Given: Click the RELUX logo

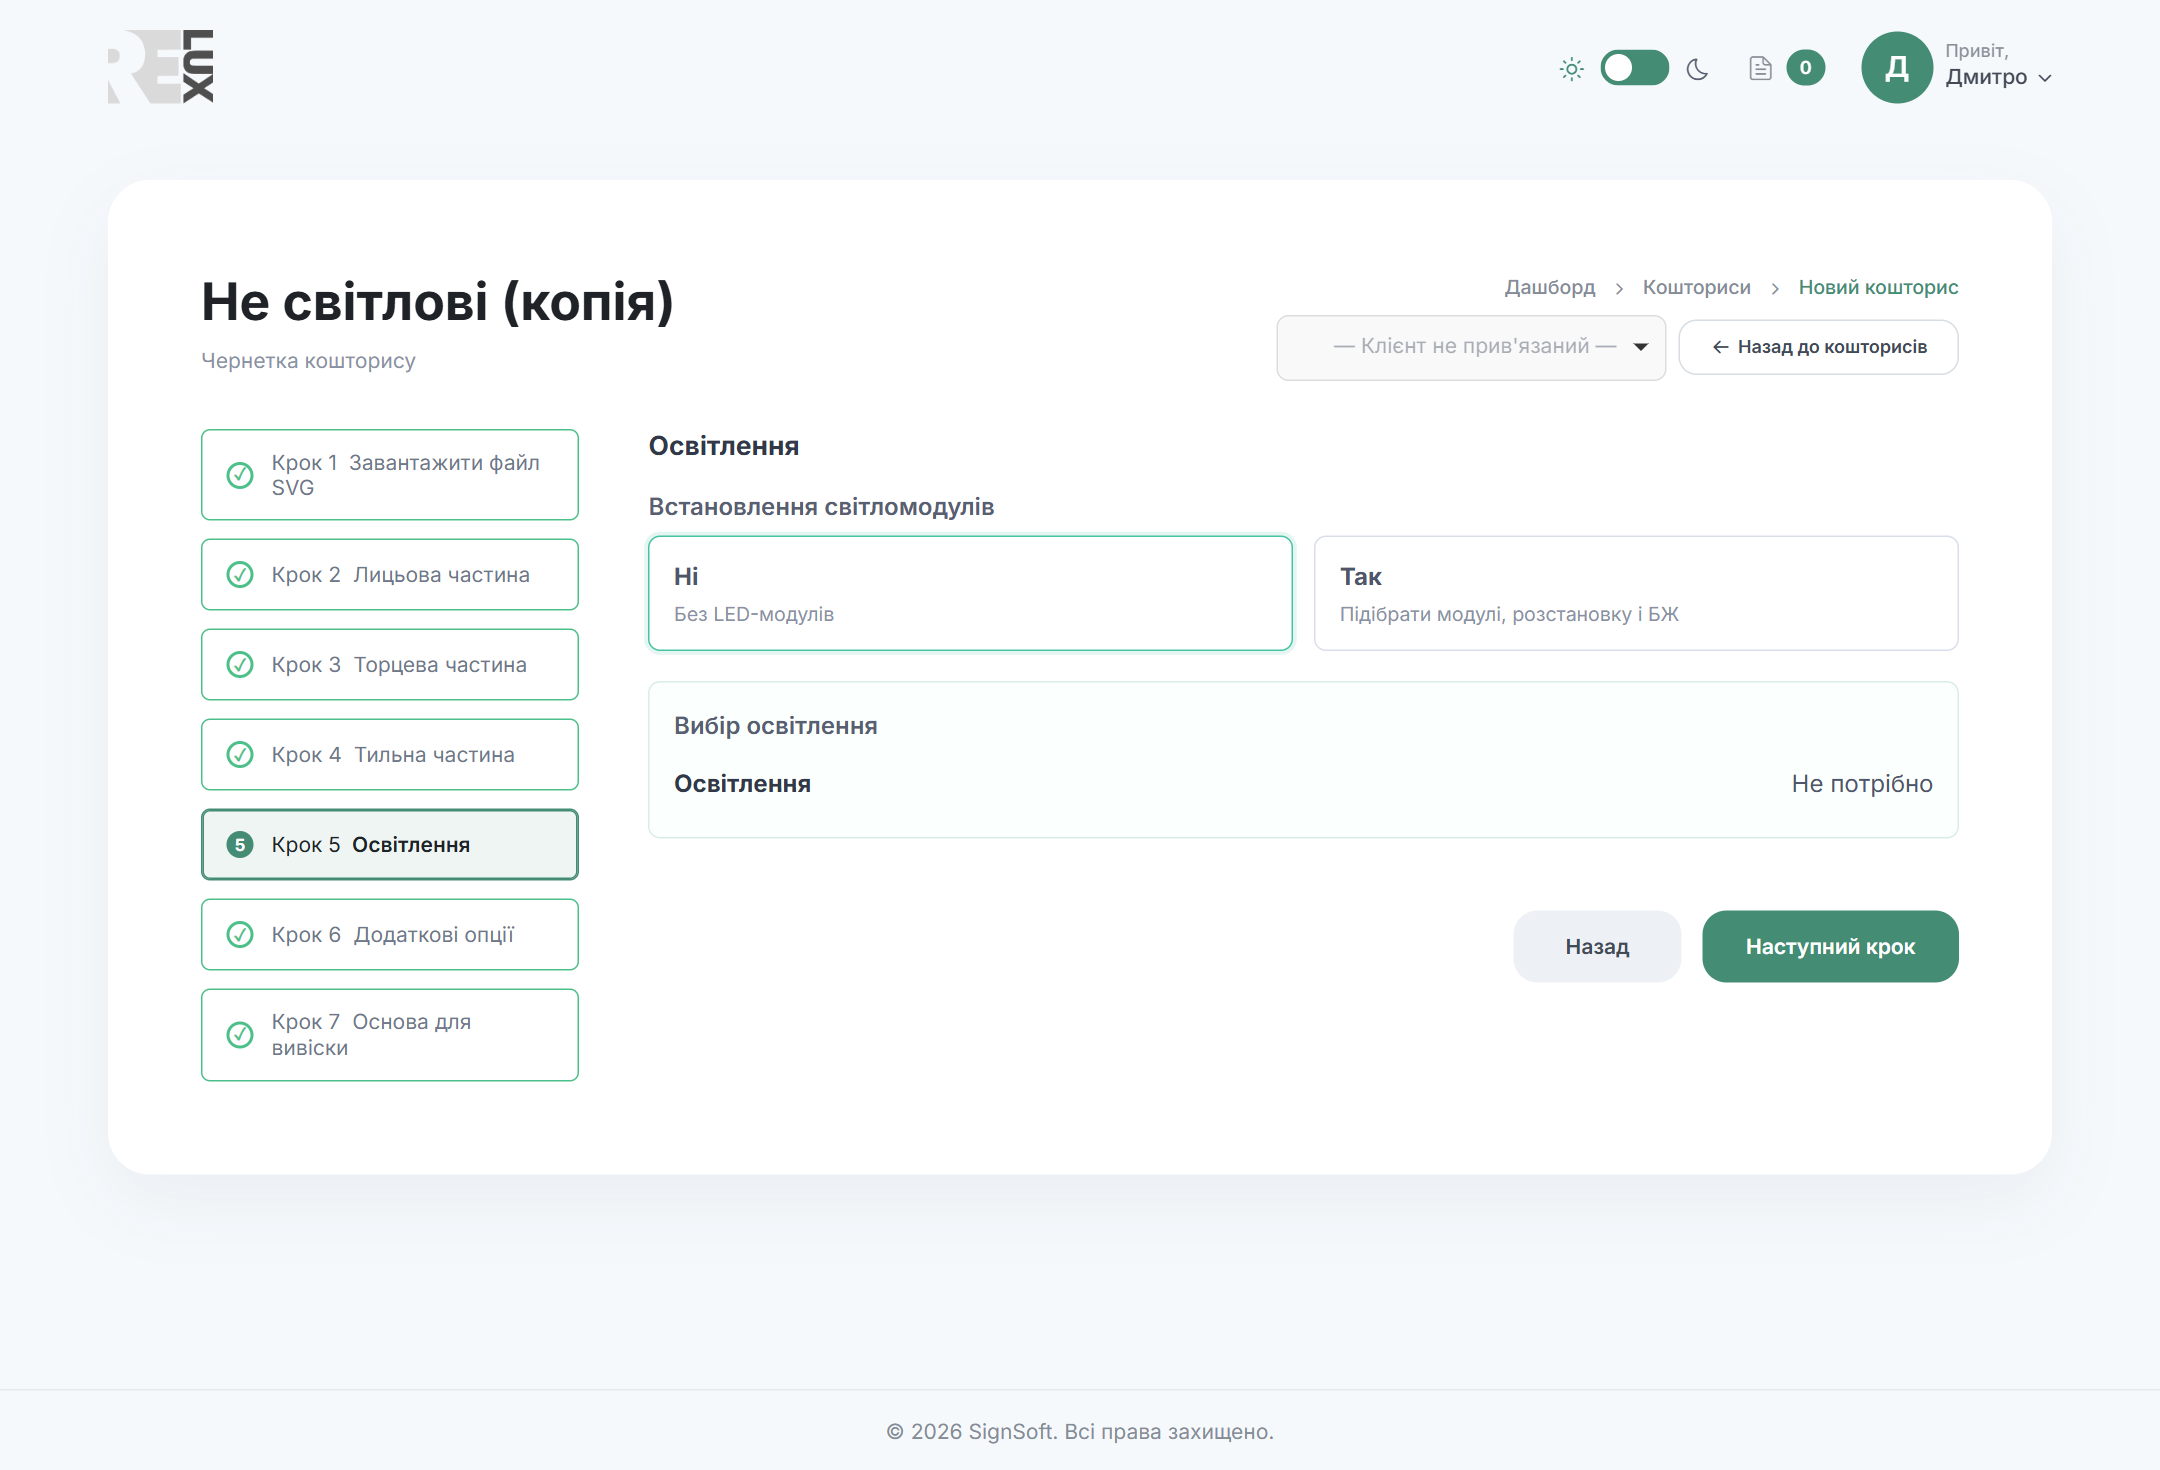Looking at the screenshot, I should pyautogui.click(x=161, y=67).
